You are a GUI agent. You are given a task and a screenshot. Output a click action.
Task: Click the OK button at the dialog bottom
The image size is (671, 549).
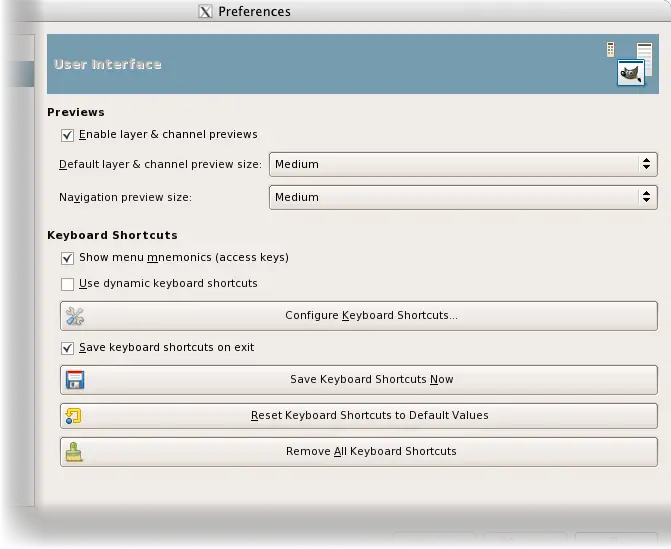click(x=616, y=543)
